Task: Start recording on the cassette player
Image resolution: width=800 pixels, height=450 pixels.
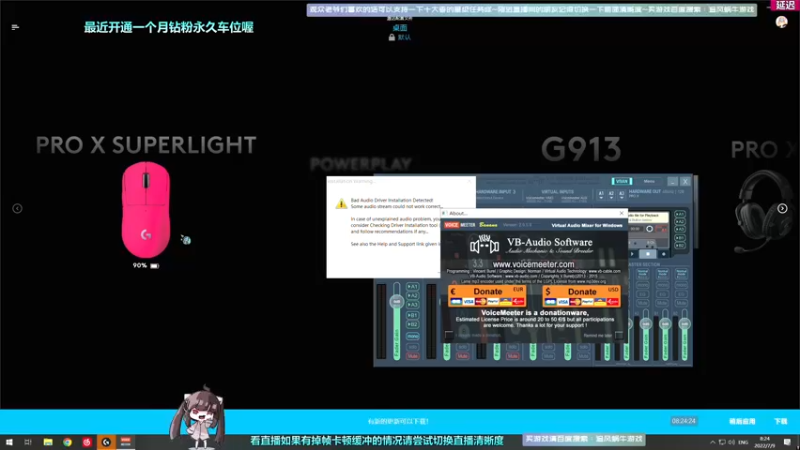Action: [x=664, y=254]
